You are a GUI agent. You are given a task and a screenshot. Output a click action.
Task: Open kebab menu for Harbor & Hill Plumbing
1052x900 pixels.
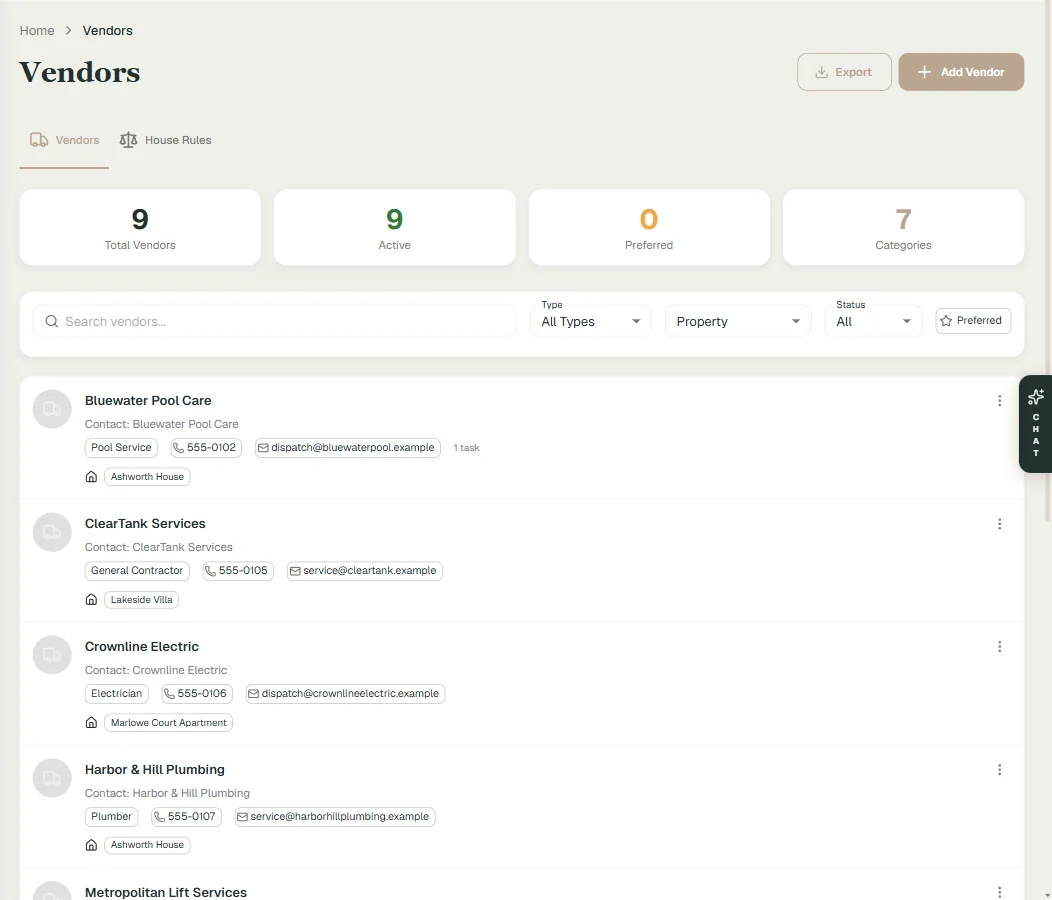click(x=999, y=770)
